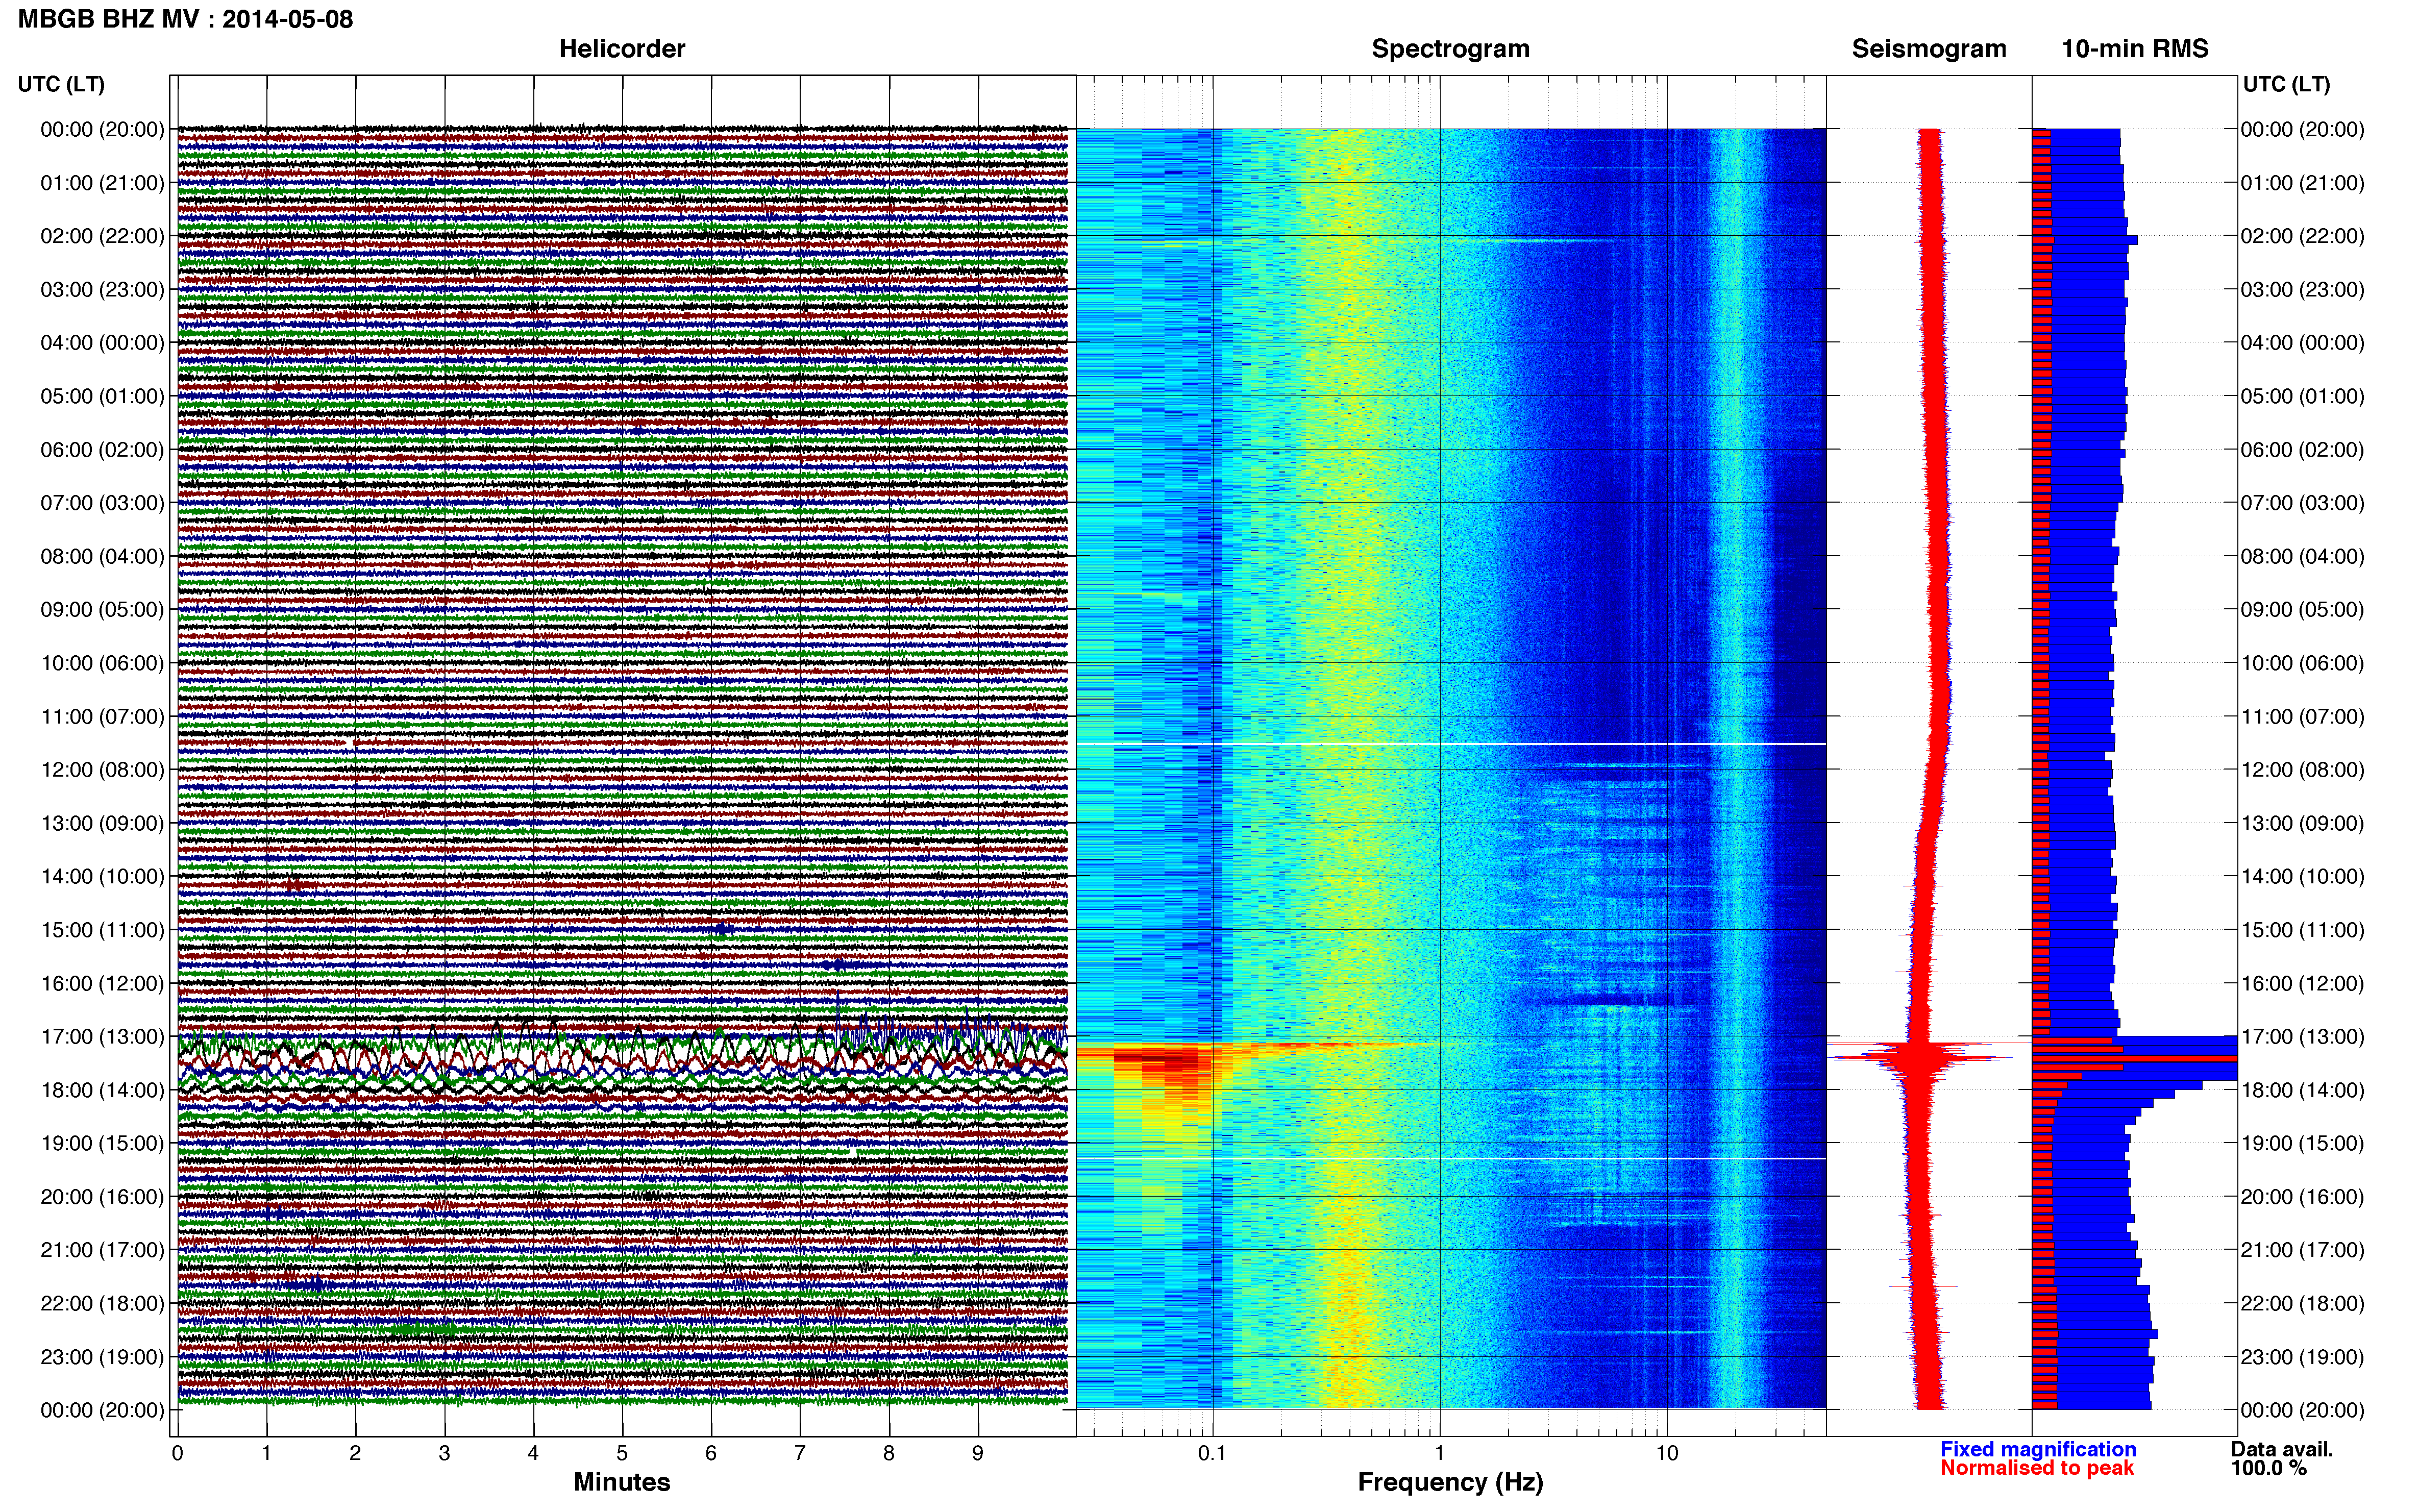This screenshot has height=1512, width=2419.
Task: Click the '5' minutes tick label
Action: tap(622, 1453)
